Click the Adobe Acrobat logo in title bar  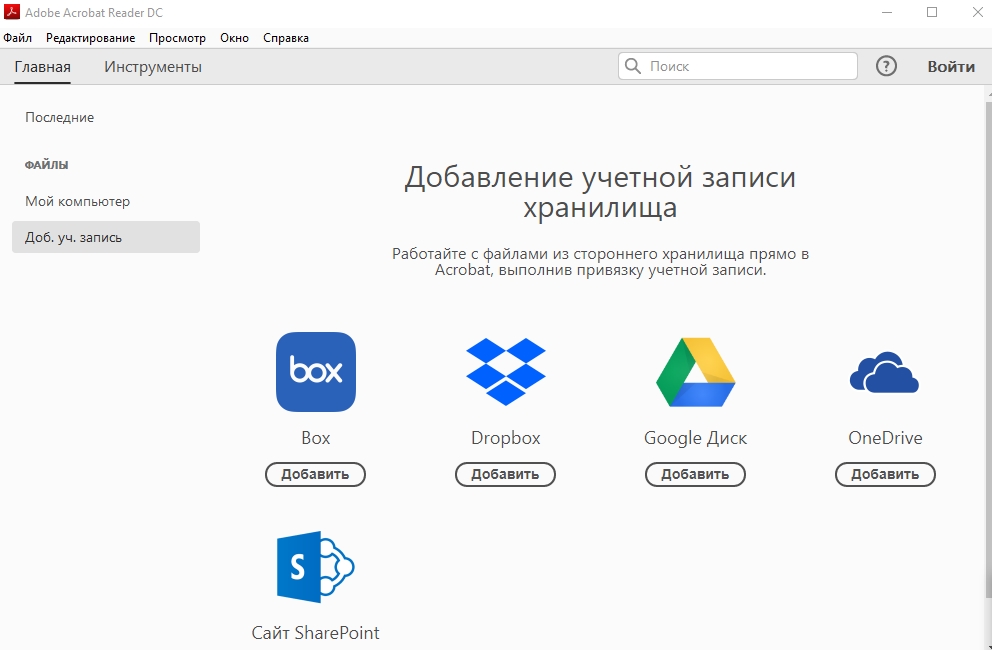[11, 12]
